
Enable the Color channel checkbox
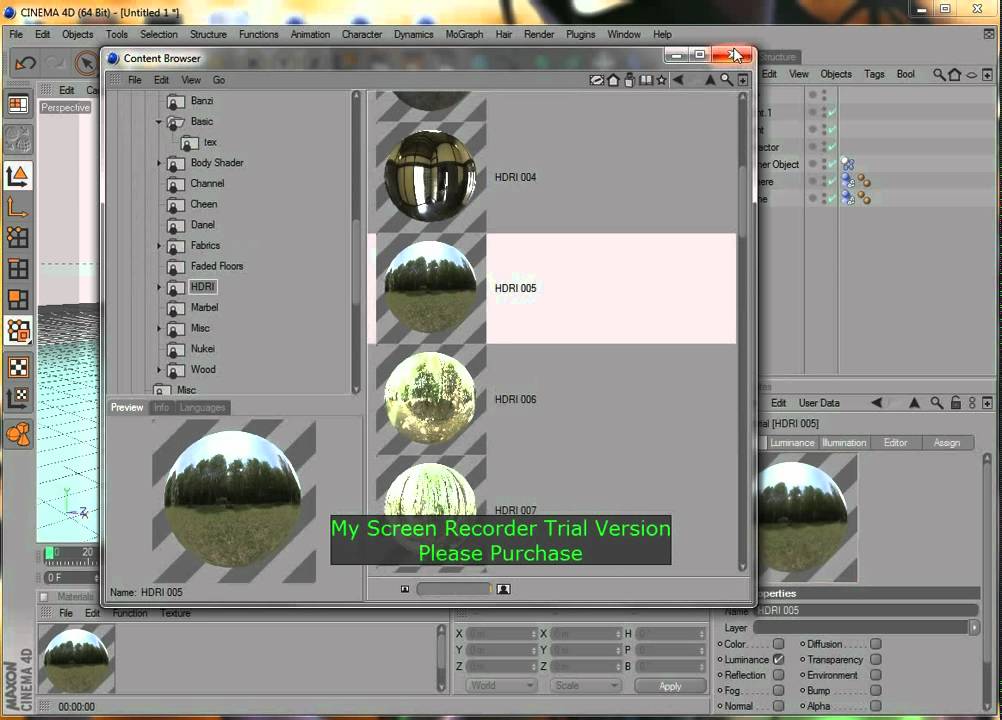(778, 643)
